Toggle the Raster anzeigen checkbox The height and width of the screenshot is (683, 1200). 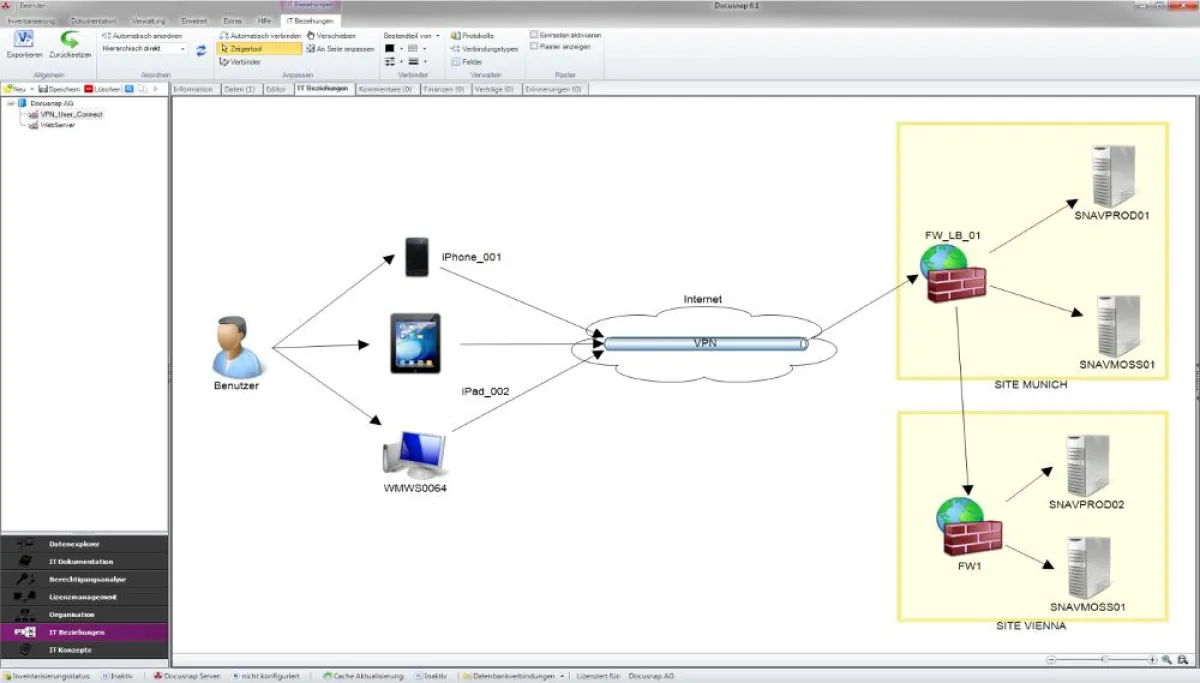coord(534,46)
